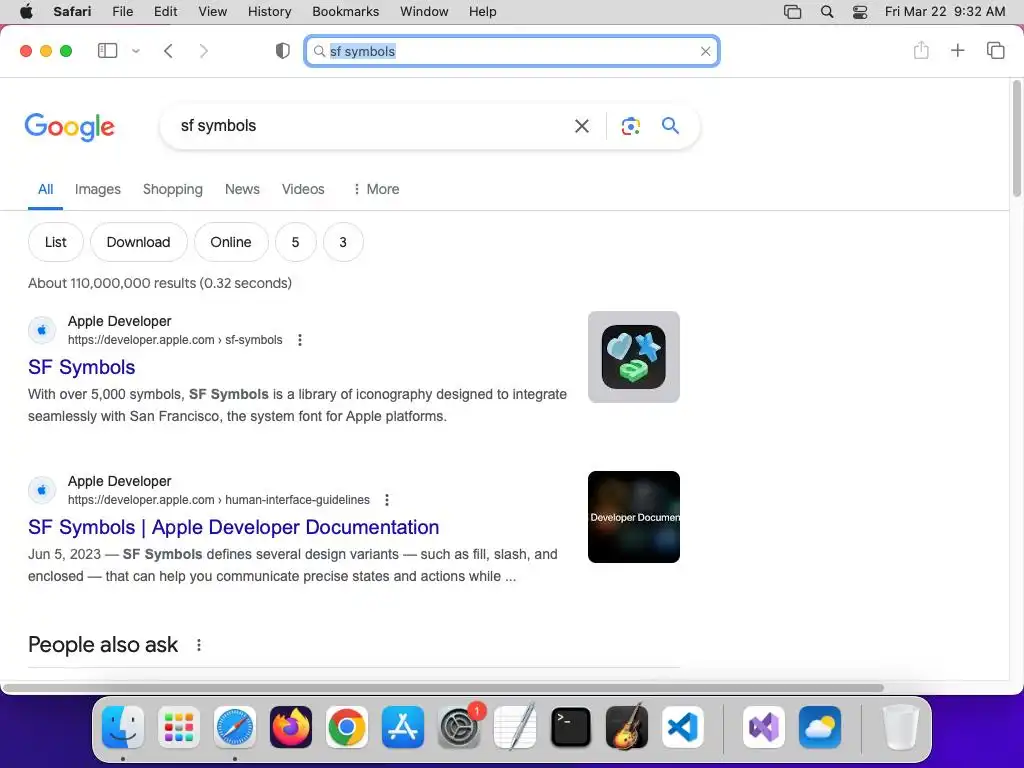Open Visual Studio Code from the Dock

[682, 727]
